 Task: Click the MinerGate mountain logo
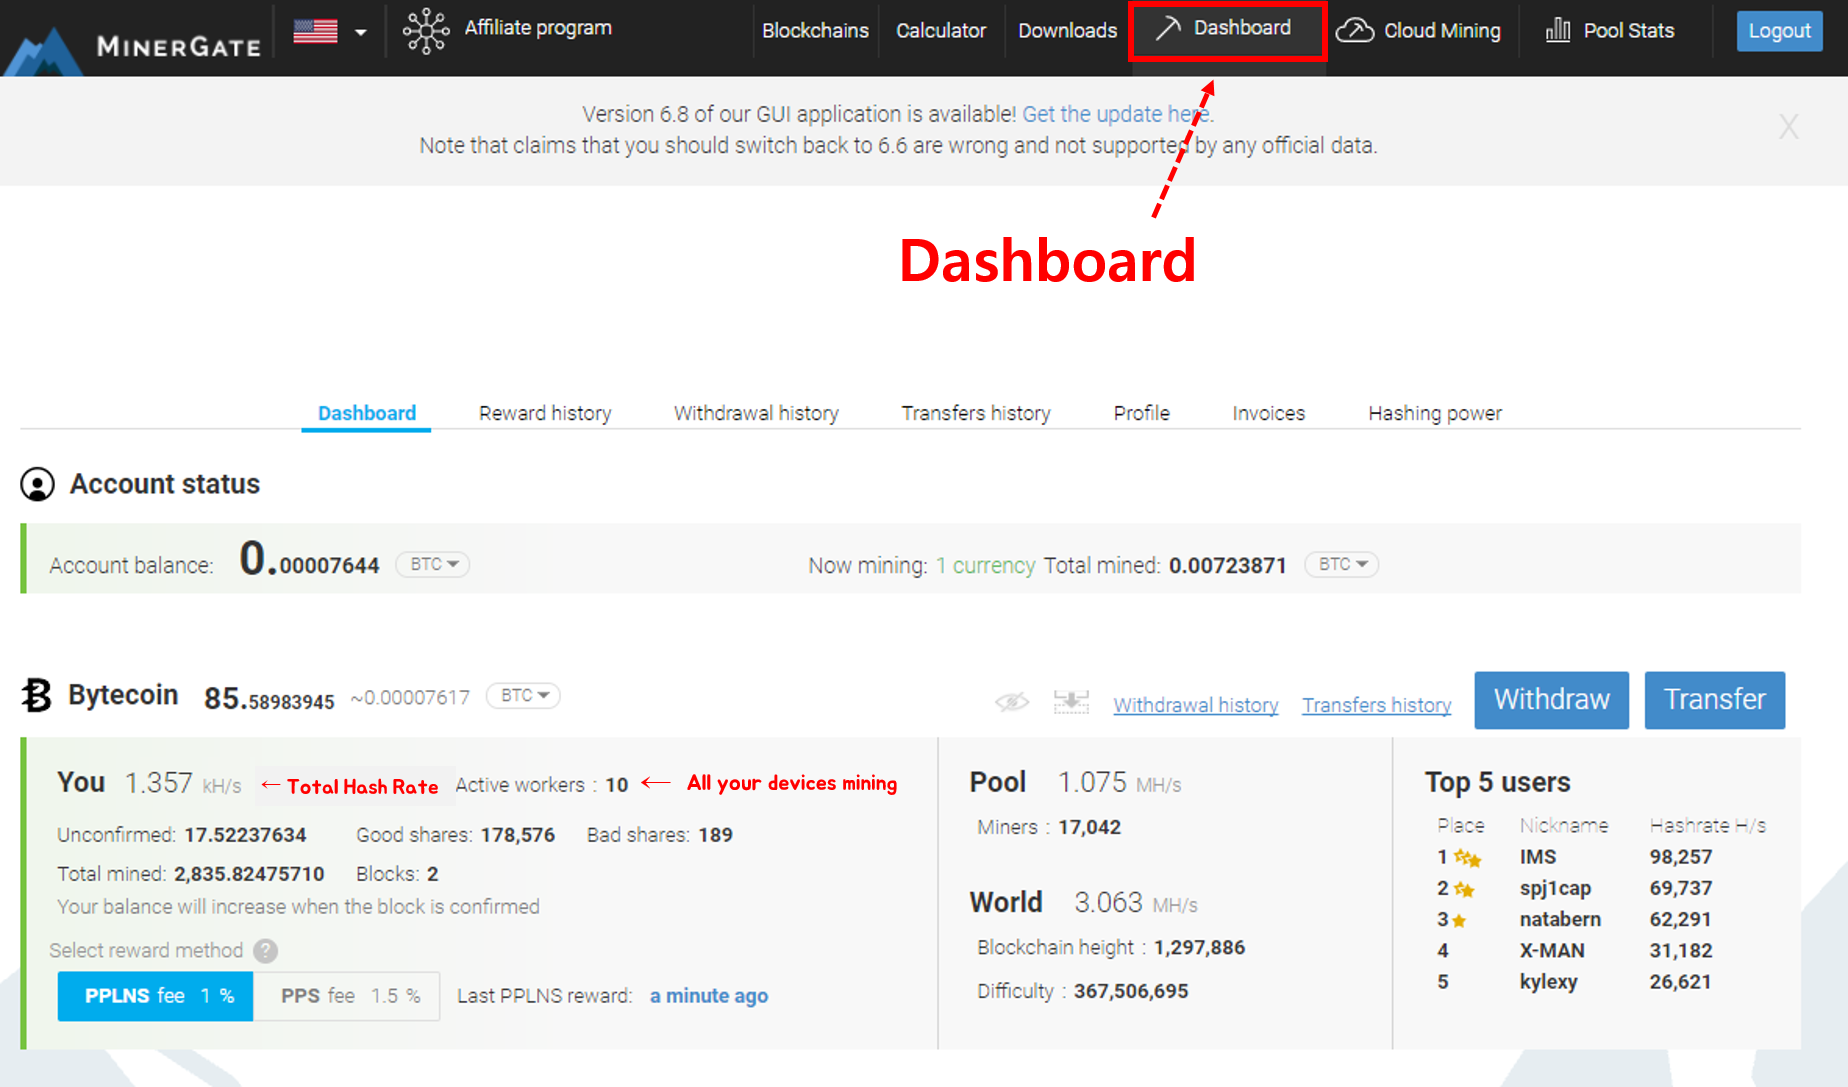42,52
